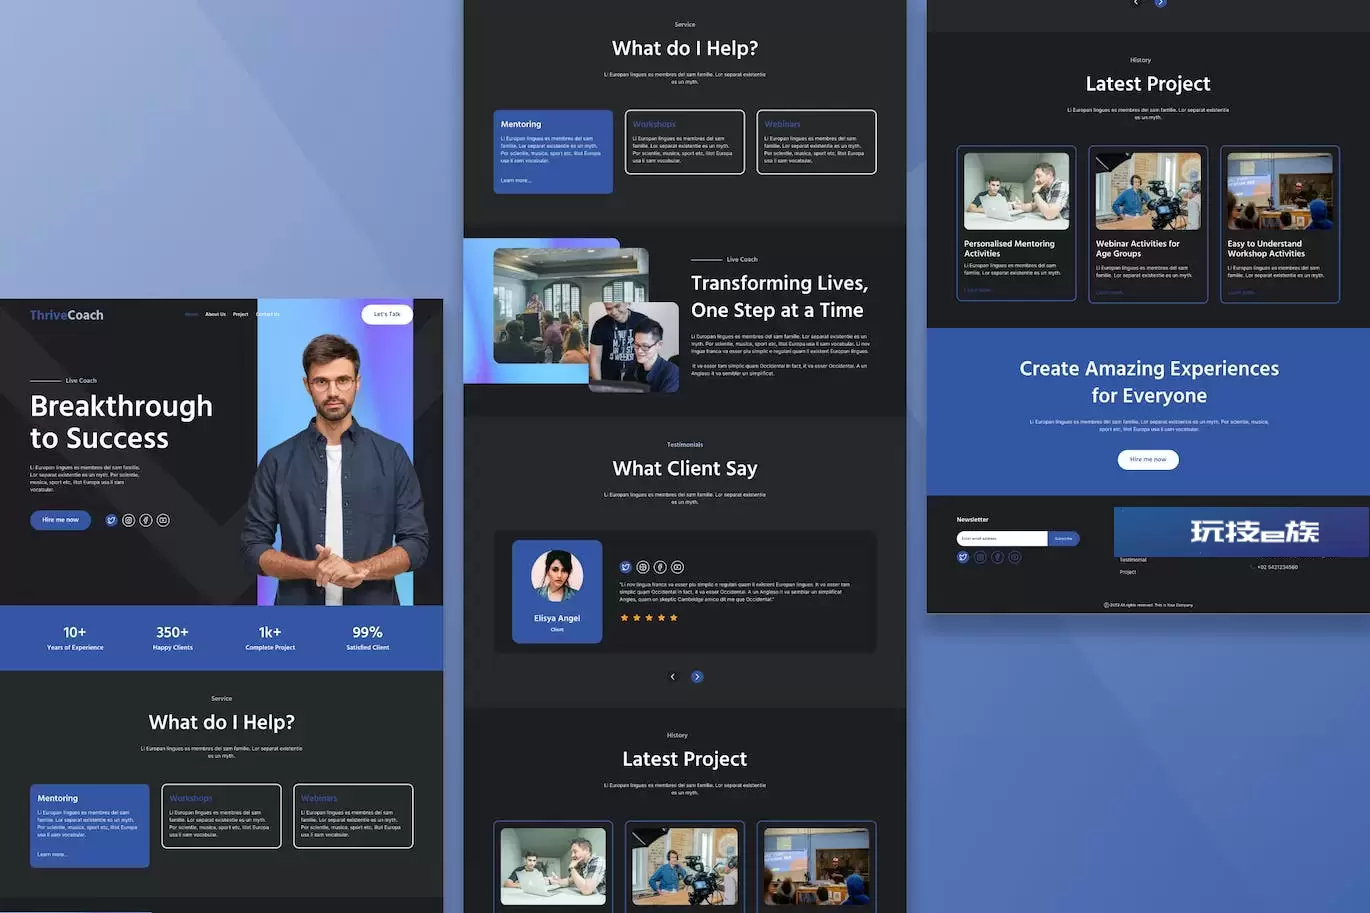Open Webinars card in left panel
Image resolution: width=1370 pixels, height=913 pixels.
353,816
